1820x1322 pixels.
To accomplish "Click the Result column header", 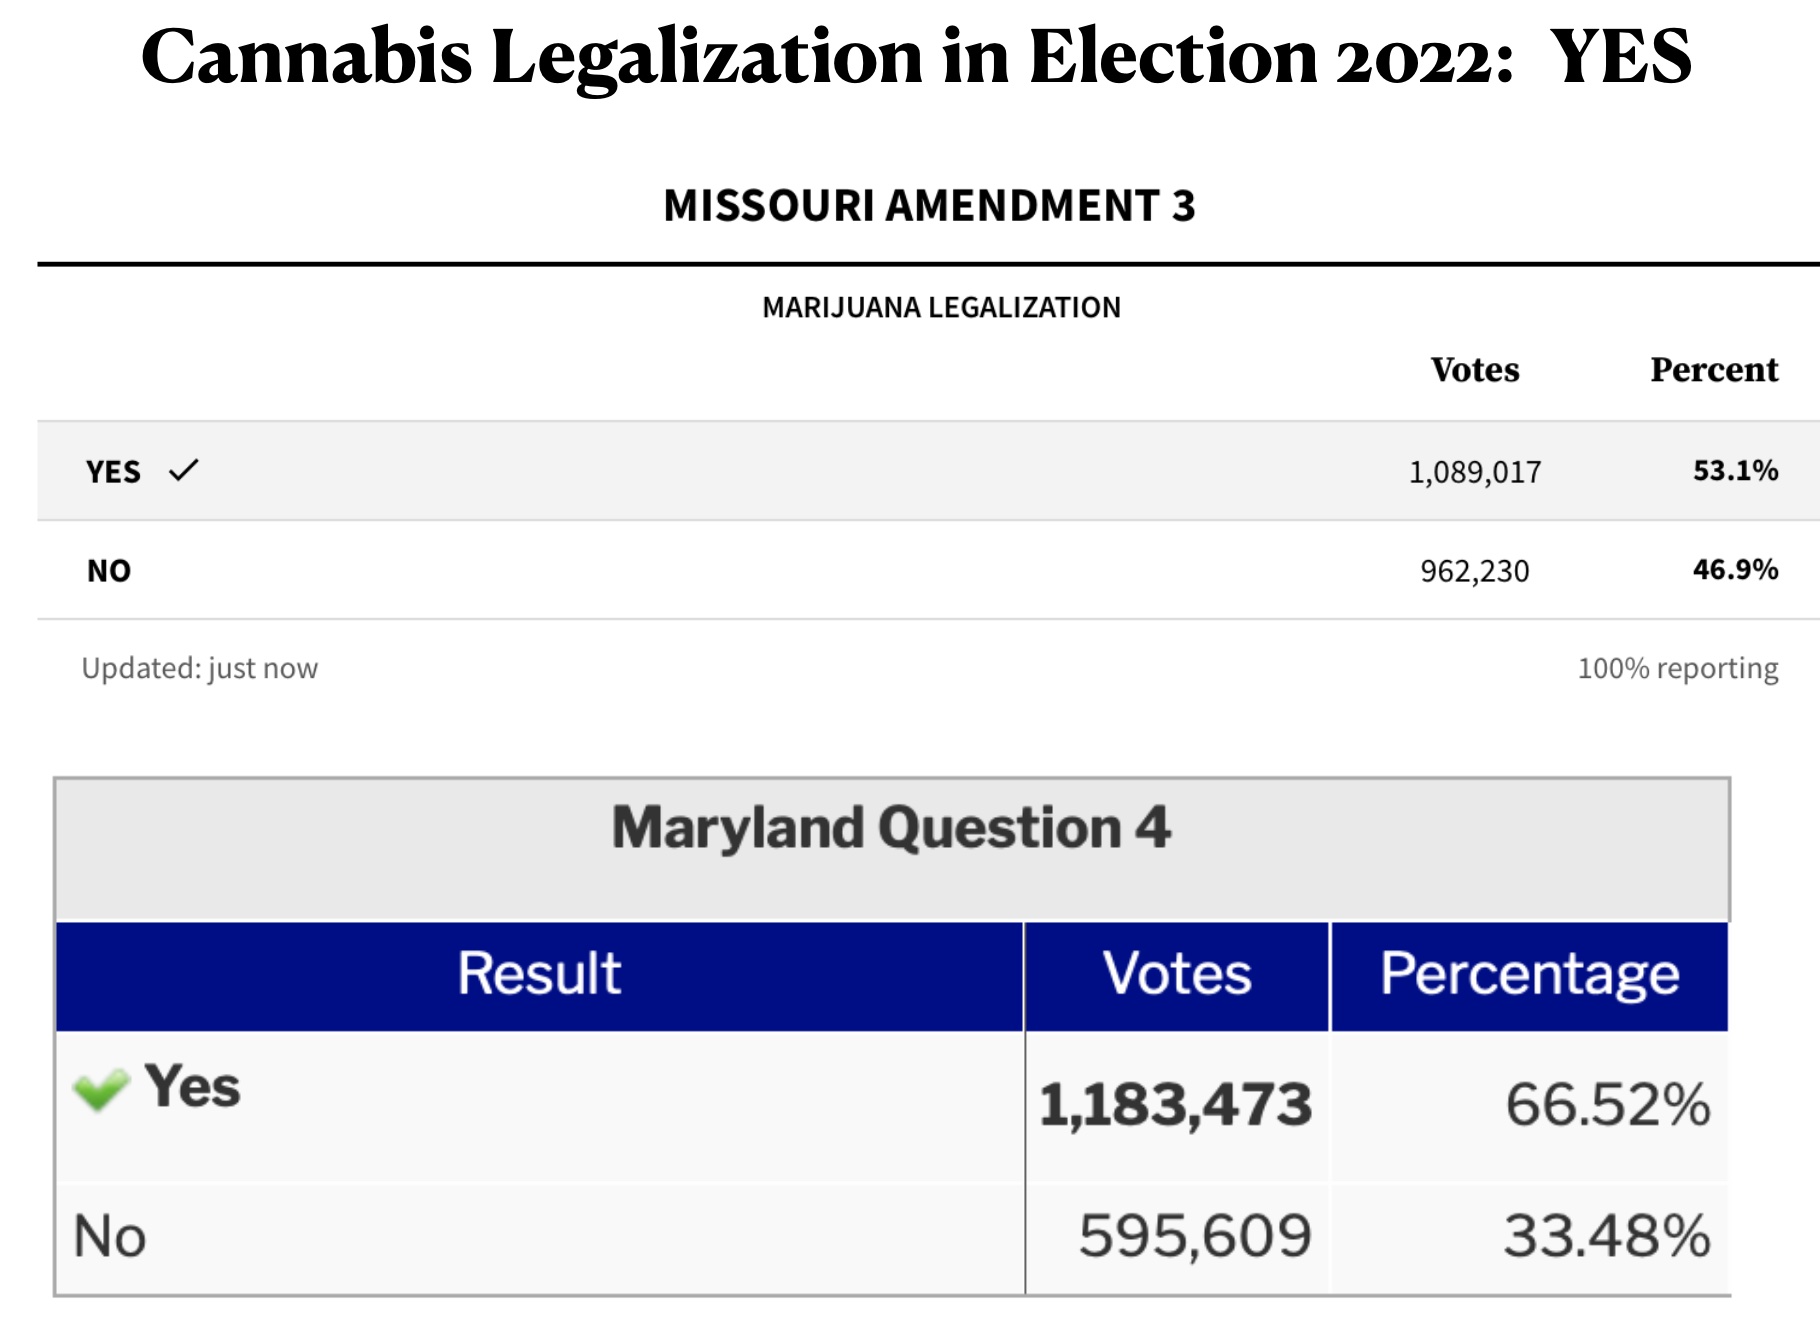I will (539, 974).
